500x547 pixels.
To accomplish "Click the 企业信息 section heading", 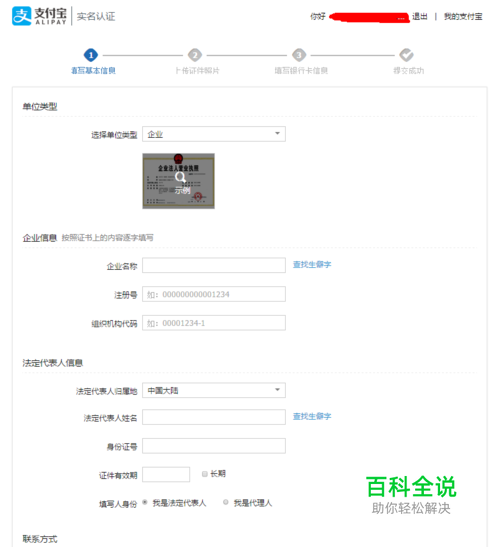I will click(40, 238).
